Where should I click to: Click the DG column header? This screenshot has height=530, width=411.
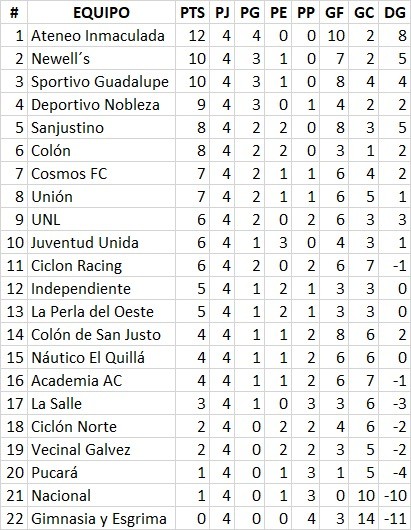394,13
